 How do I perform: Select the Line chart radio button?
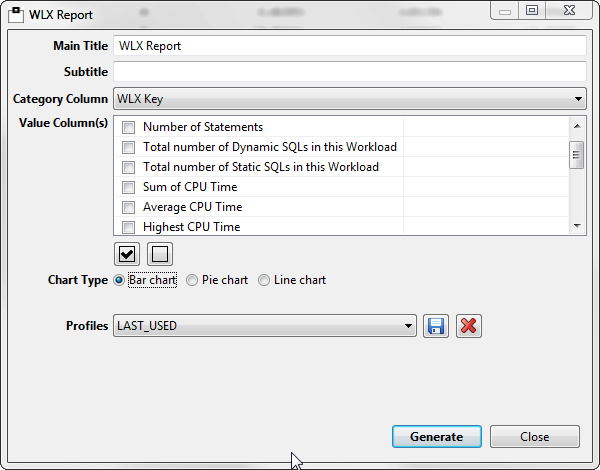(264, 280)
